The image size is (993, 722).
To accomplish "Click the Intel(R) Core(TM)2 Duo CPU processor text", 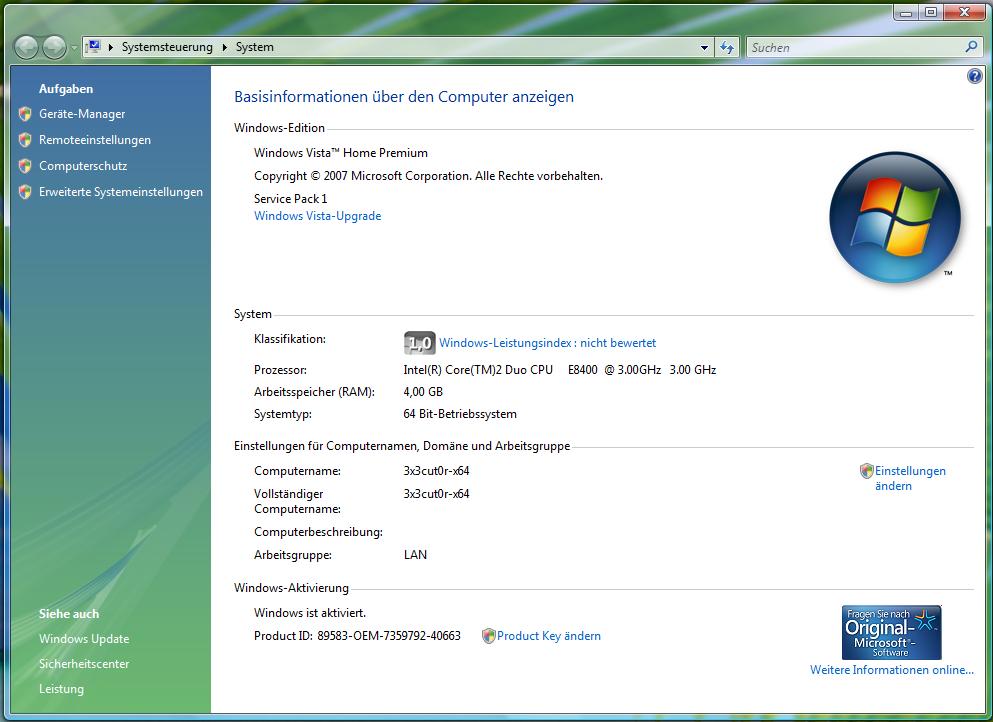I will (x=560, y=370).
